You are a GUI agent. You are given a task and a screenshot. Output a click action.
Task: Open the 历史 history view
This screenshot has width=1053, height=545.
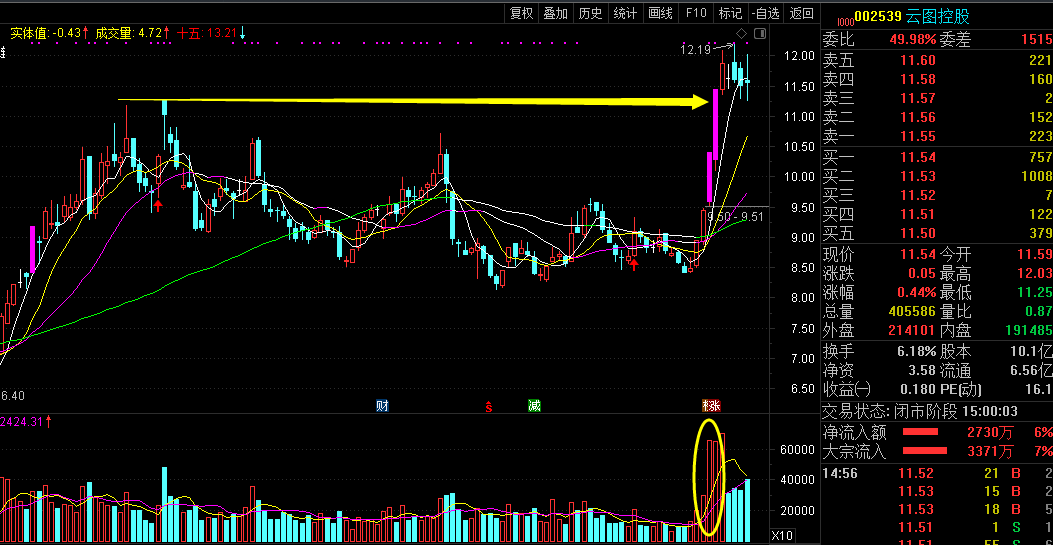pyautogui.click(x=590, y=13)
